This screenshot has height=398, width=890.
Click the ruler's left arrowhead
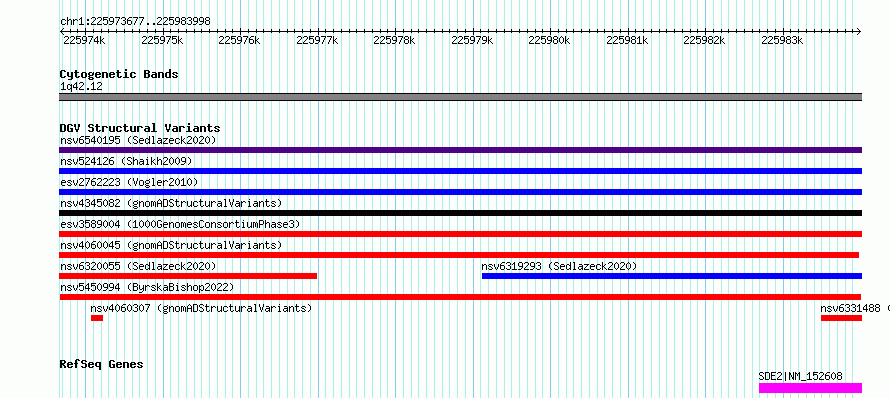tap(62, 31)
